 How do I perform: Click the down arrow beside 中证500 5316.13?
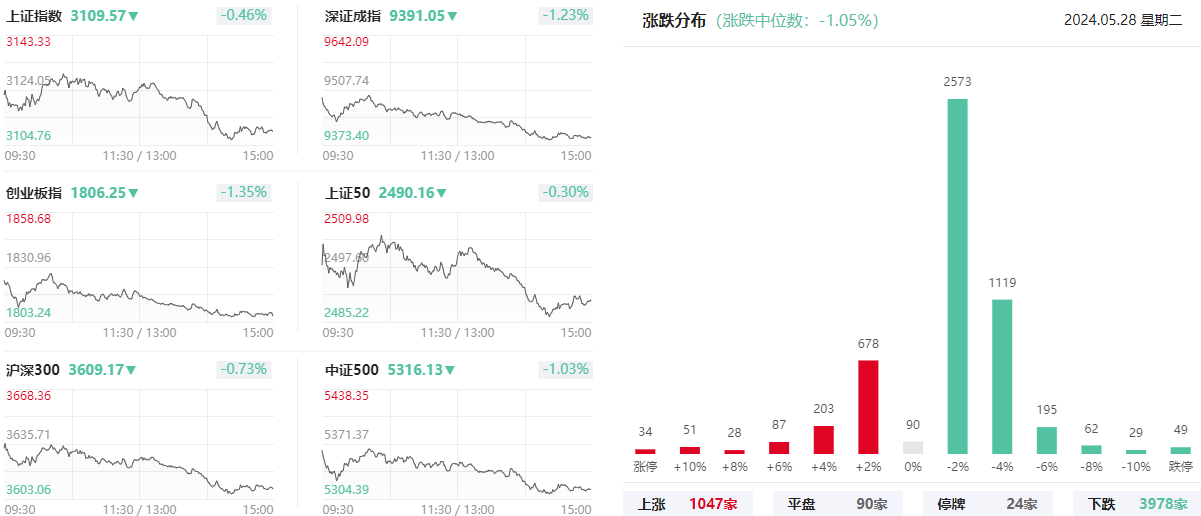451,370
